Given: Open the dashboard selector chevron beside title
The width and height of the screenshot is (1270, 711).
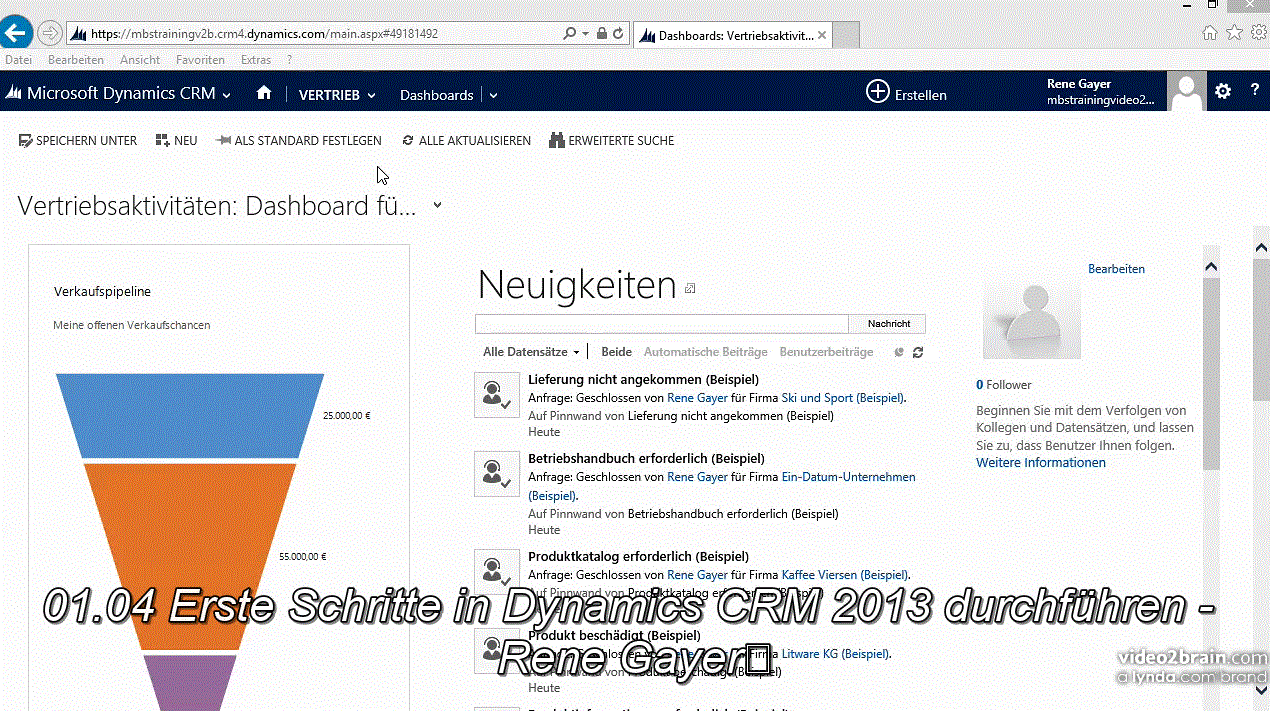Looking at the screenshot, I should [x=437, y=205].
